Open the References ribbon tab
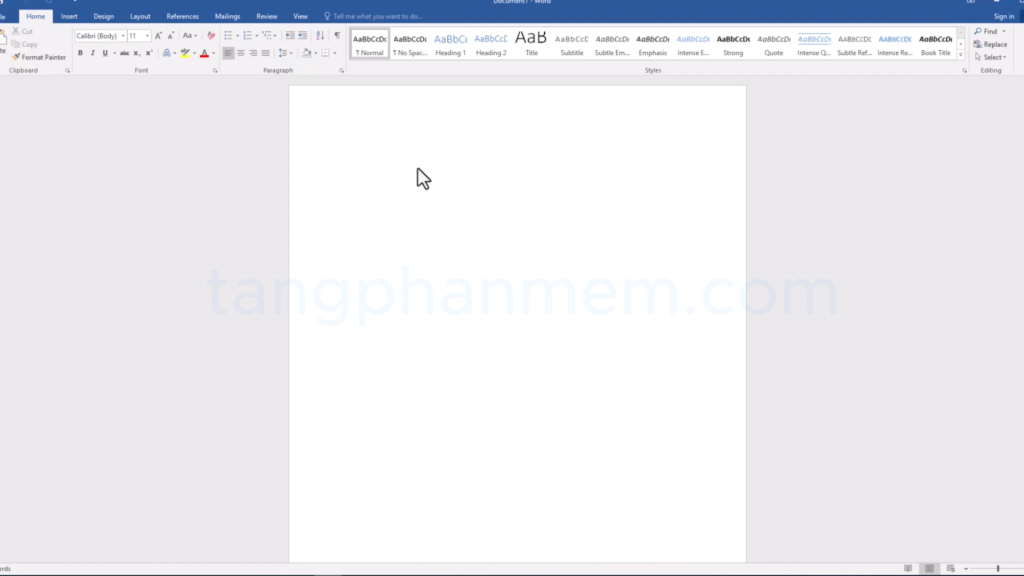Screen dimensions: 1024x576 coord(182,16)
